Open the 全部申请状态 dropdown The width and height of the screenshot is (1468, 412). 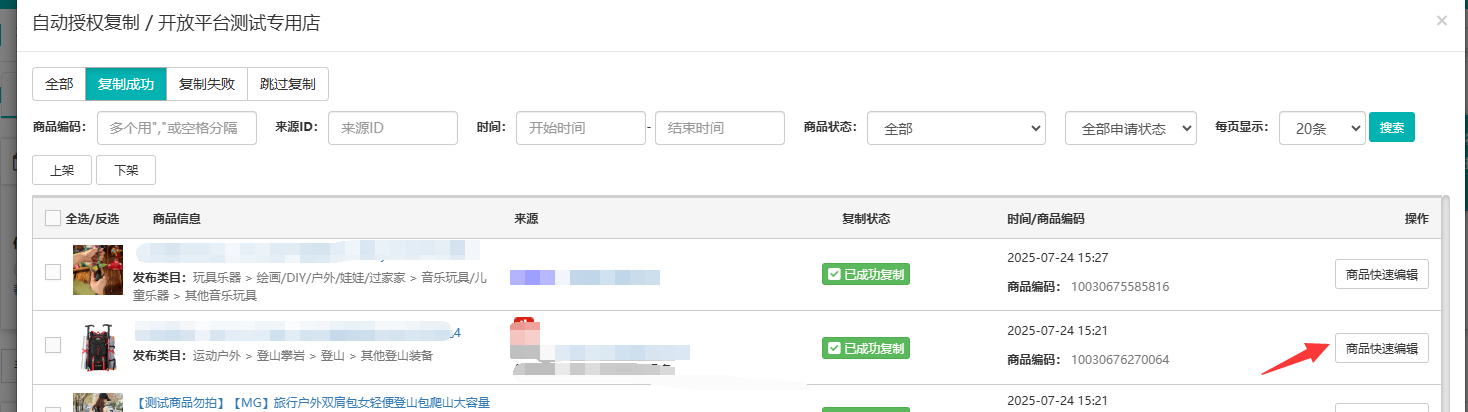coord(1130,128)
